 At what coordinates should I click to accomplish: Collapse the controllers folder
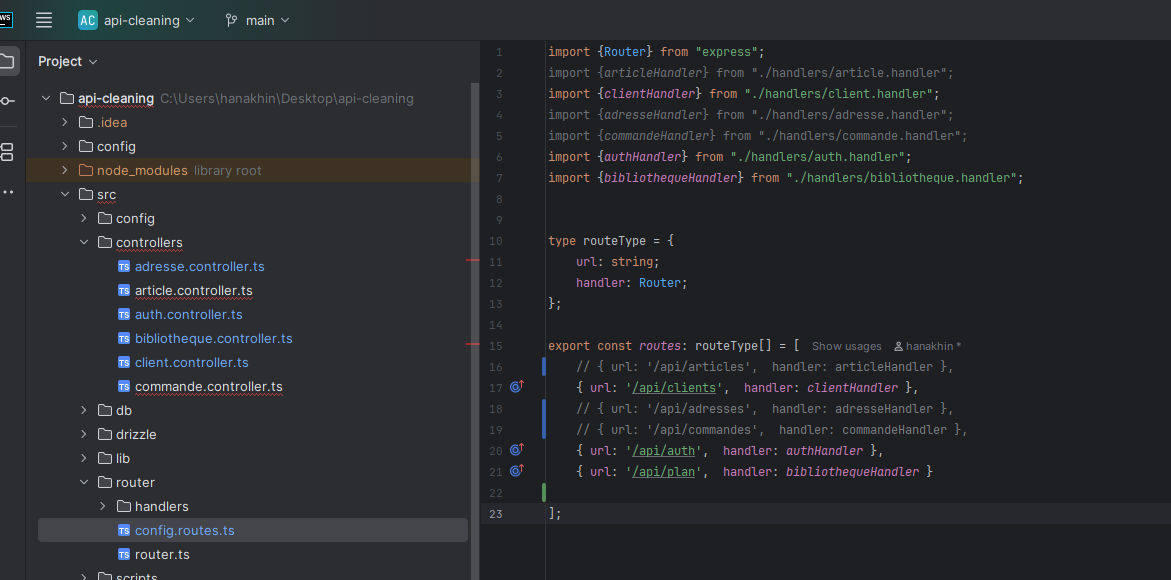pos(84,242)
